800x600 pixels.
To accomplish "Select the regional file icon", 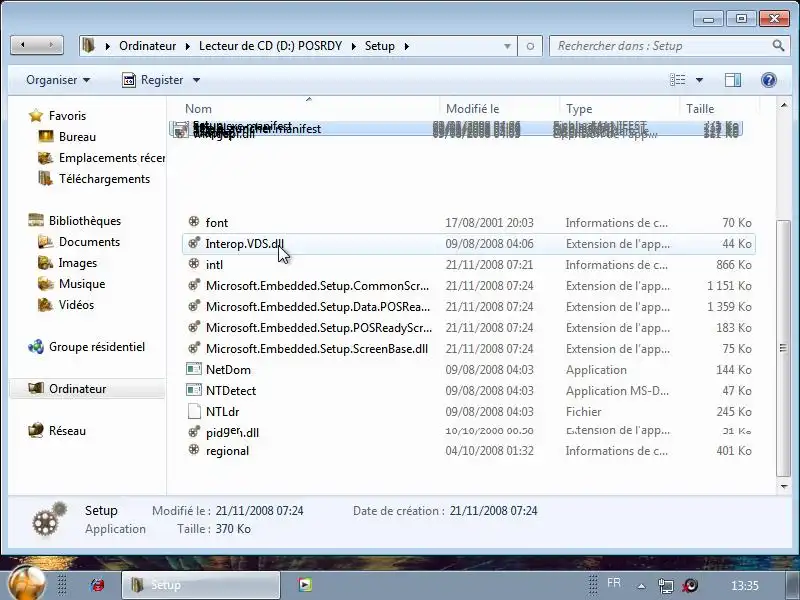I will tap(194, 449).
